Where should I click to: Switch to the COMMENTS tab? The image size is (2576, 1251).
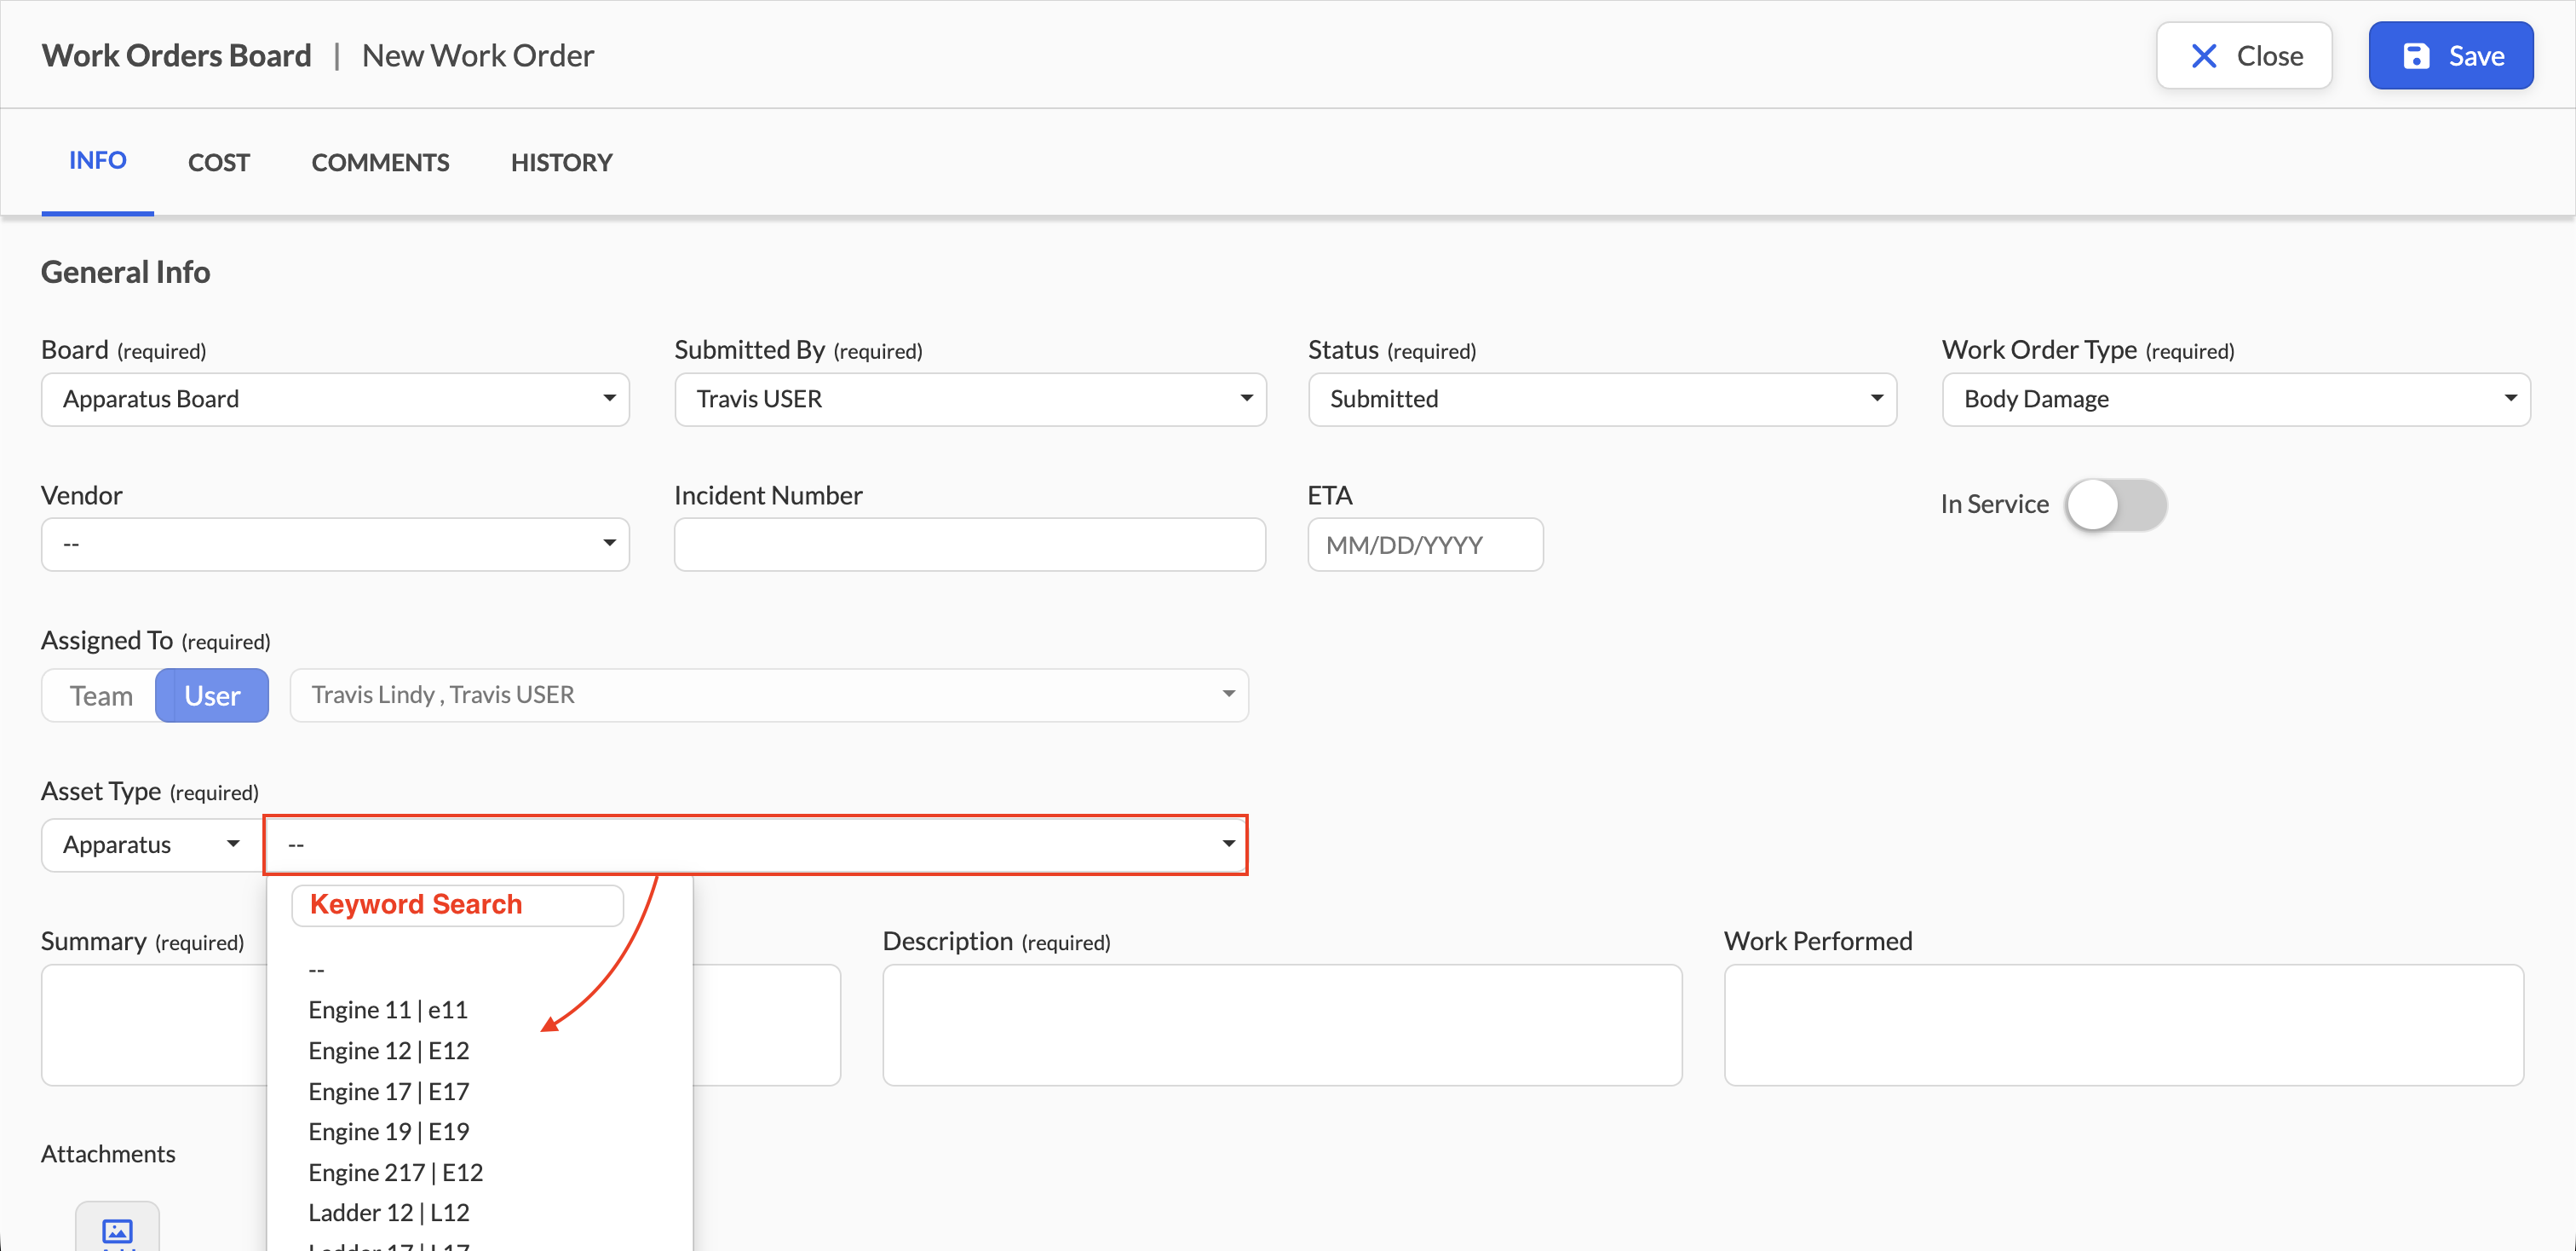(380, 162)
